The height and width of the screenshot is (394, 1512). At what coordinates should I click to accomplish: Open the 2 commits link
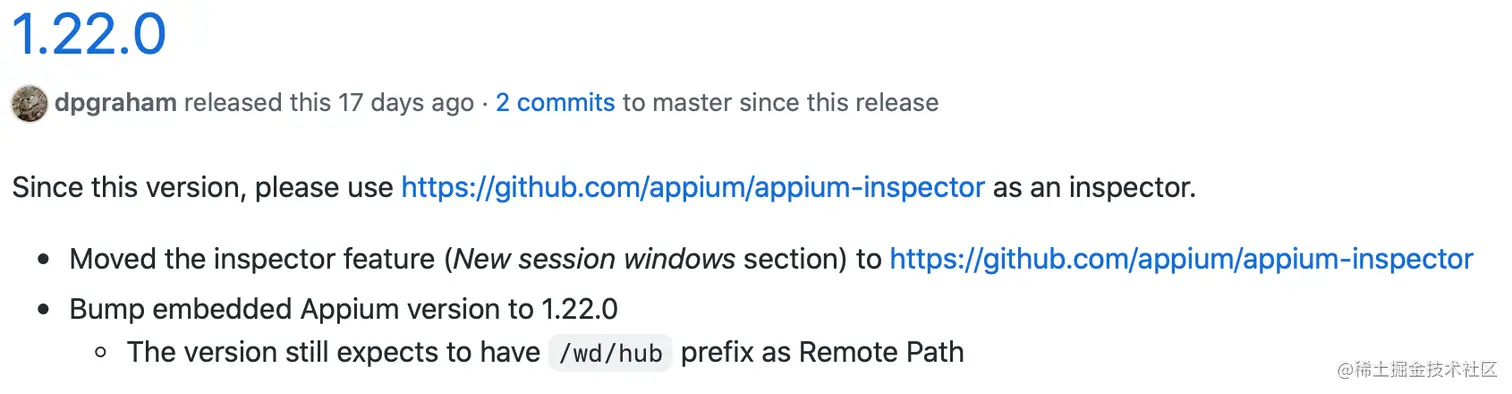(555, 102)
